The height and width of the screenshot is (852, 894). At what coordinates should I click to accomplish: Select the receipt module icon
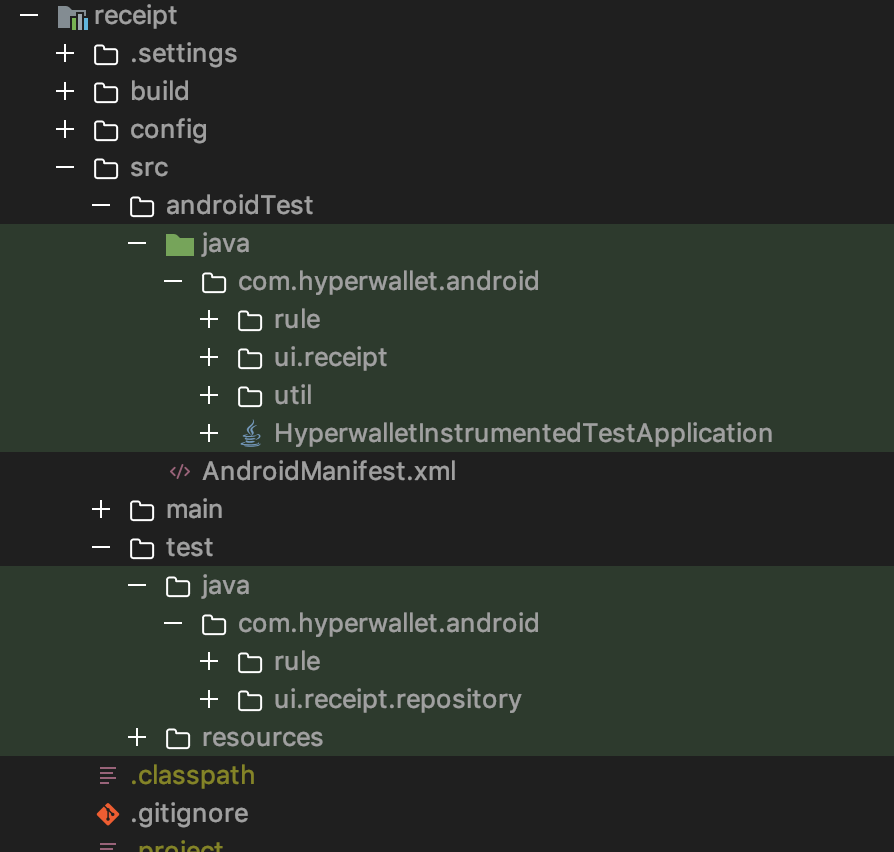point(70,15)
